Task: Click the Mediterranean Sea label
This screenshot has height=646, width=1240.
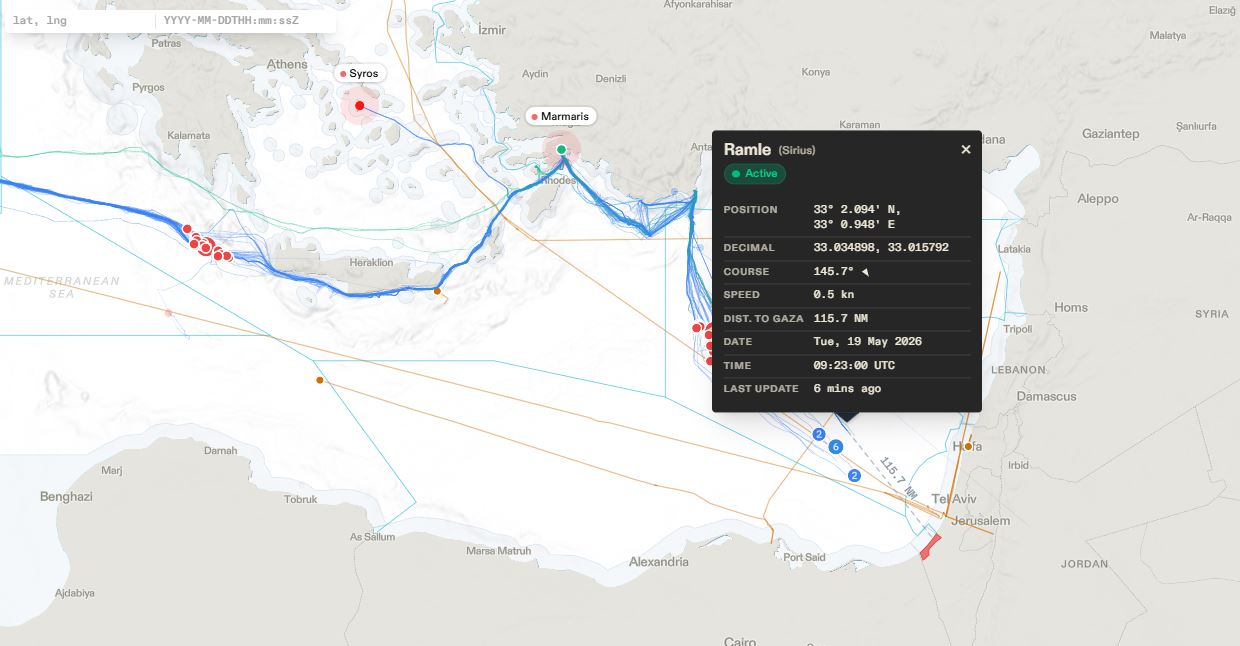Action: click(61, 287)
